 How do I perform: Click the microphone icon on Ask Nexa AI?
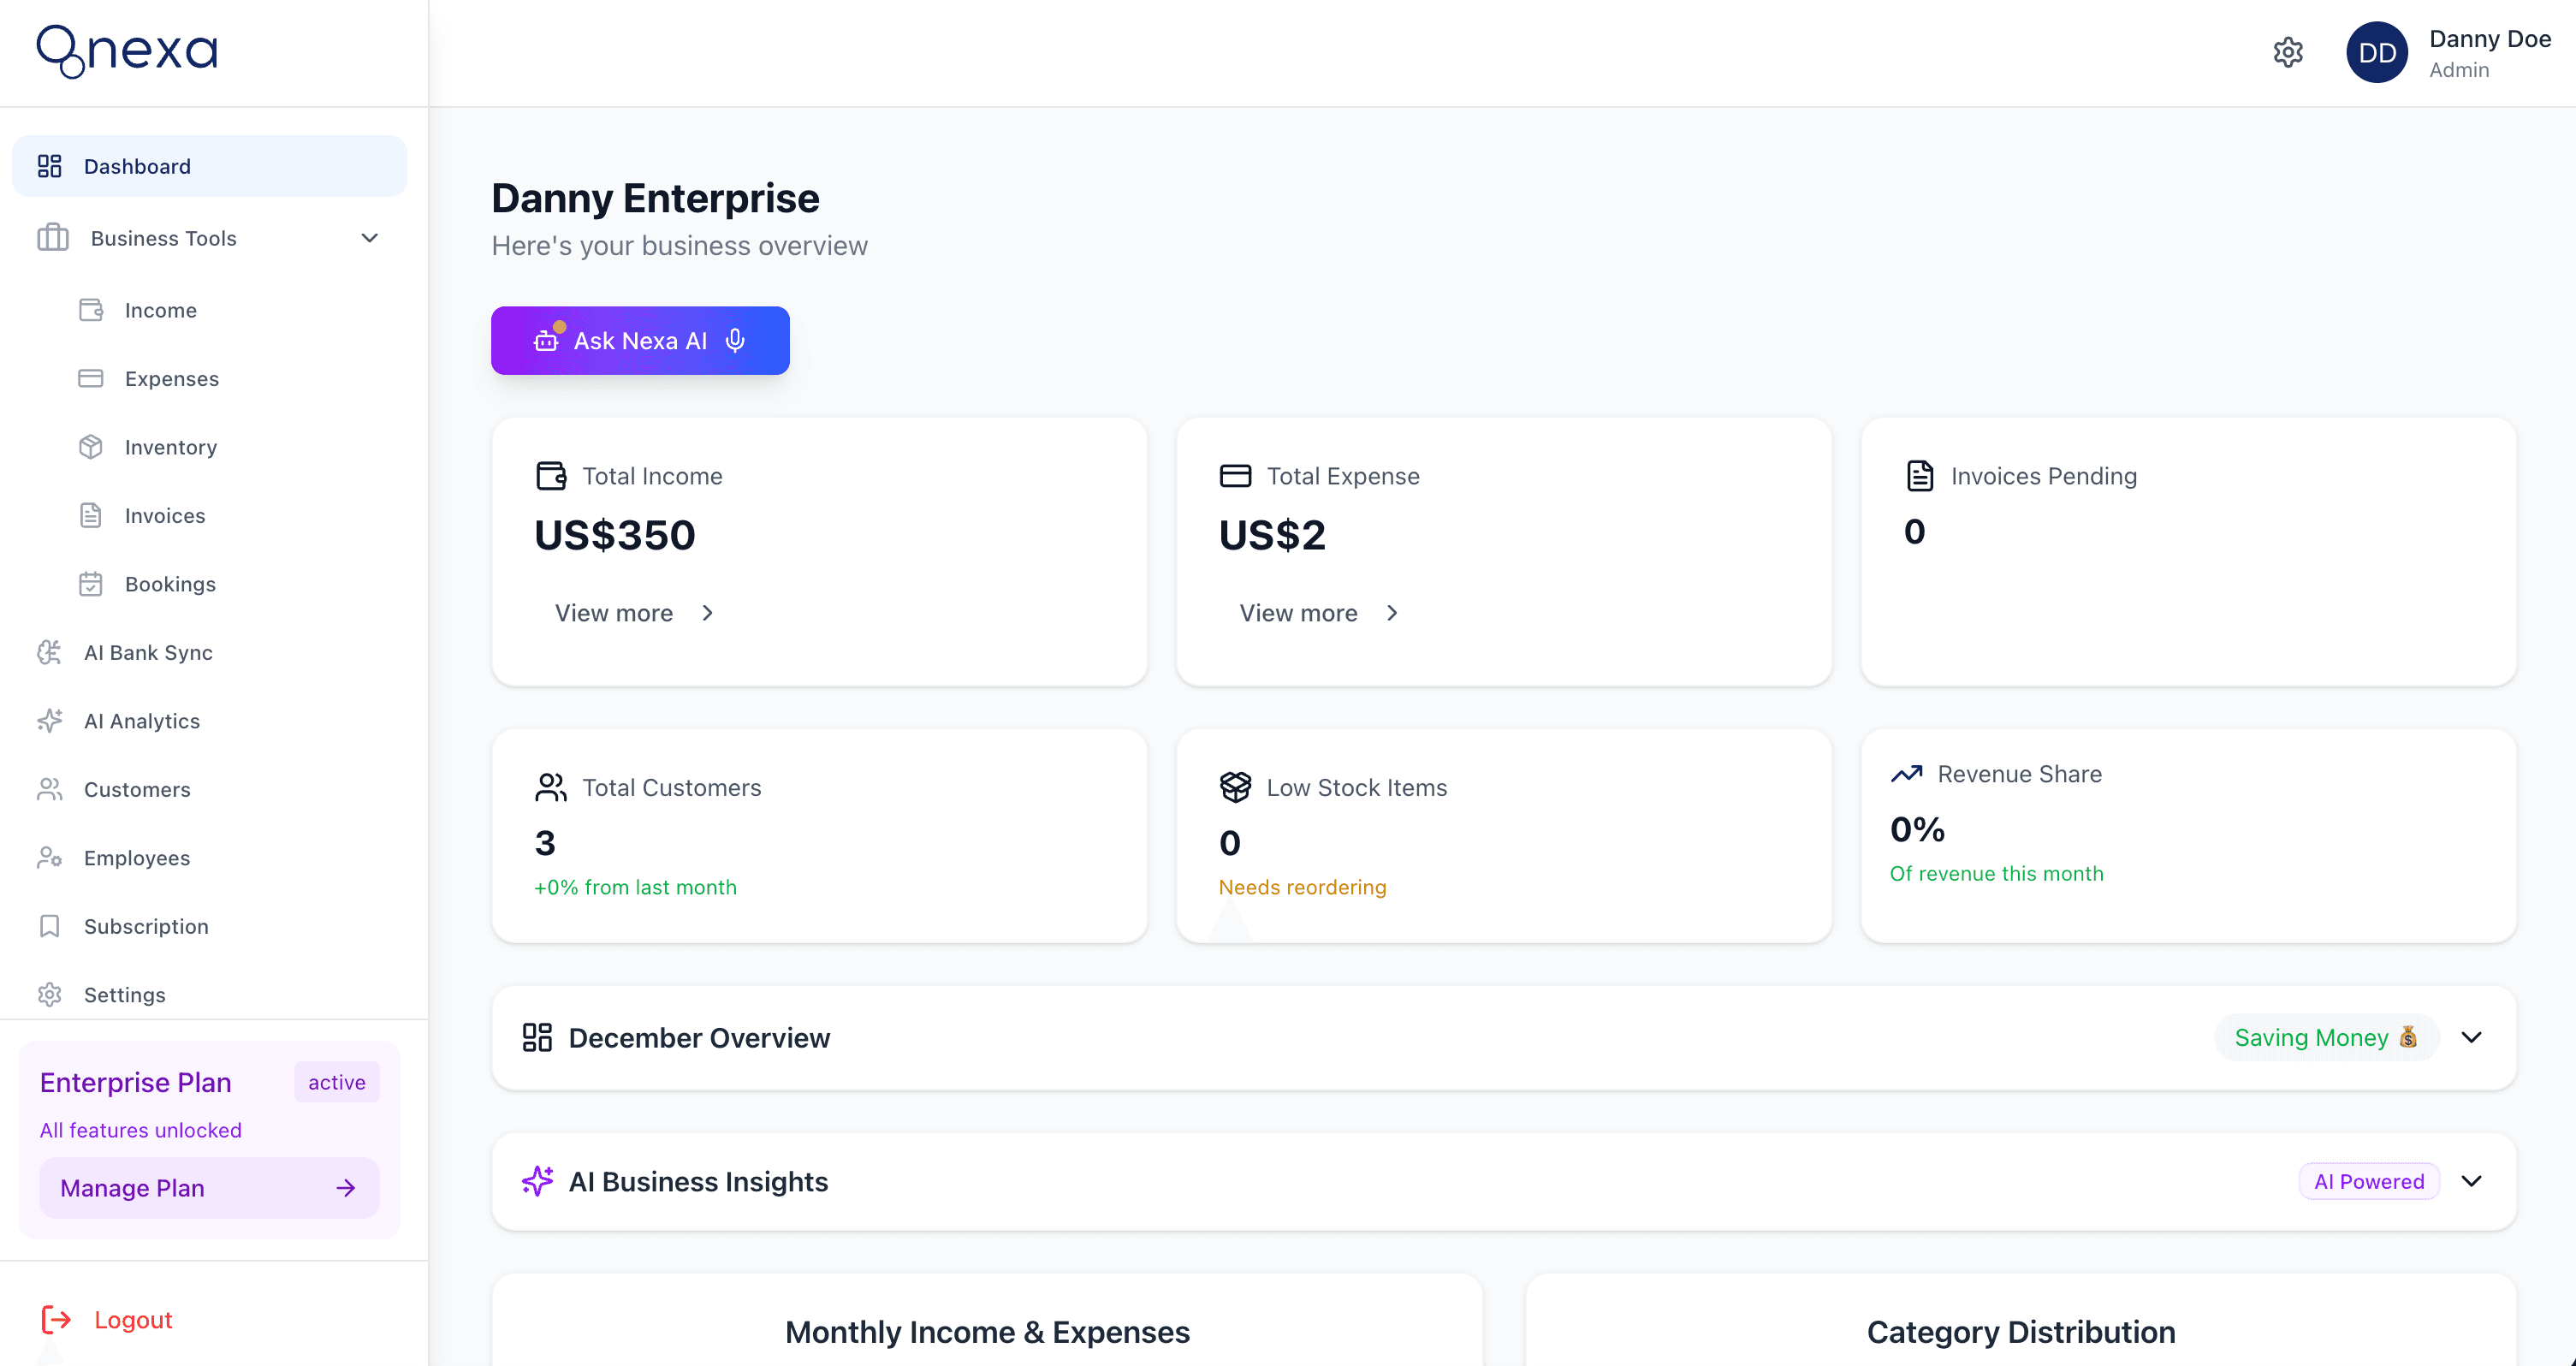coord(736,340)
